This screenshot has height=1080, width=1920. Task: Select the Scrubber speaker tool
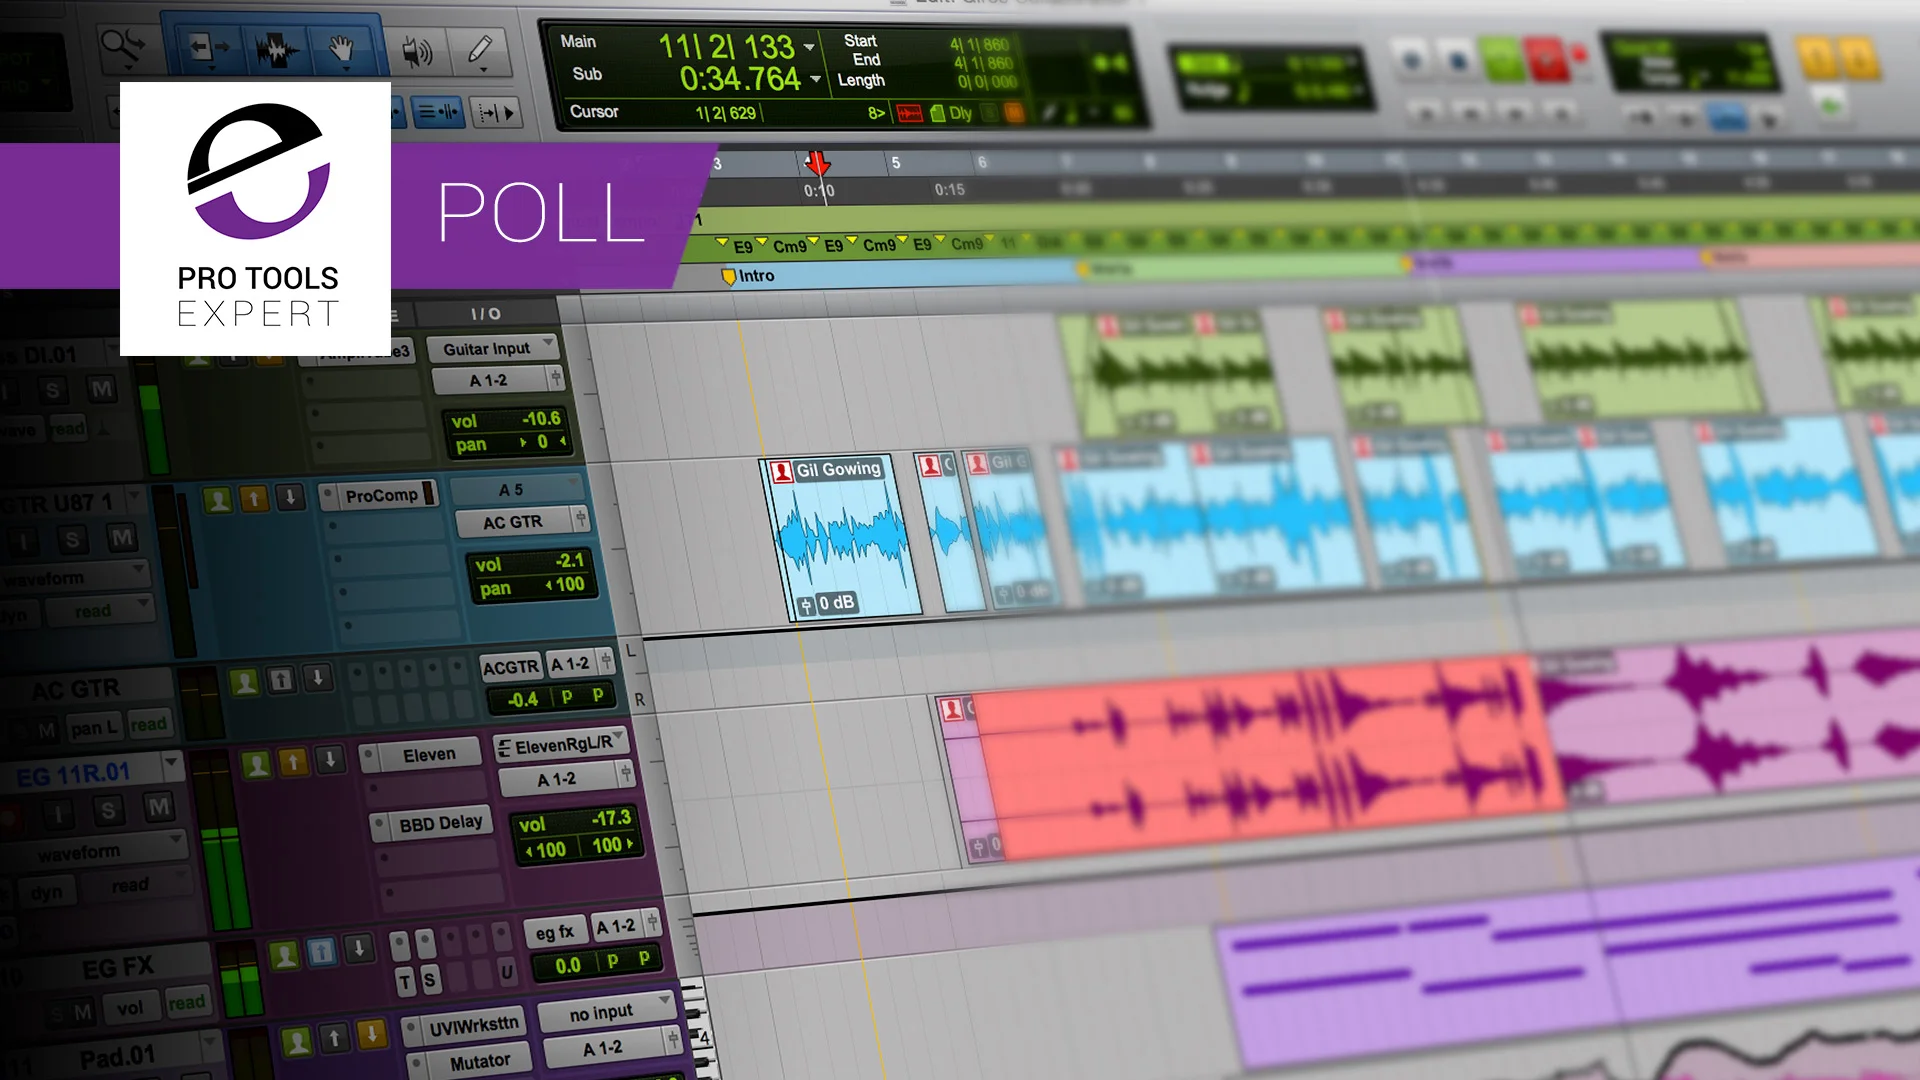coord(416,51)
